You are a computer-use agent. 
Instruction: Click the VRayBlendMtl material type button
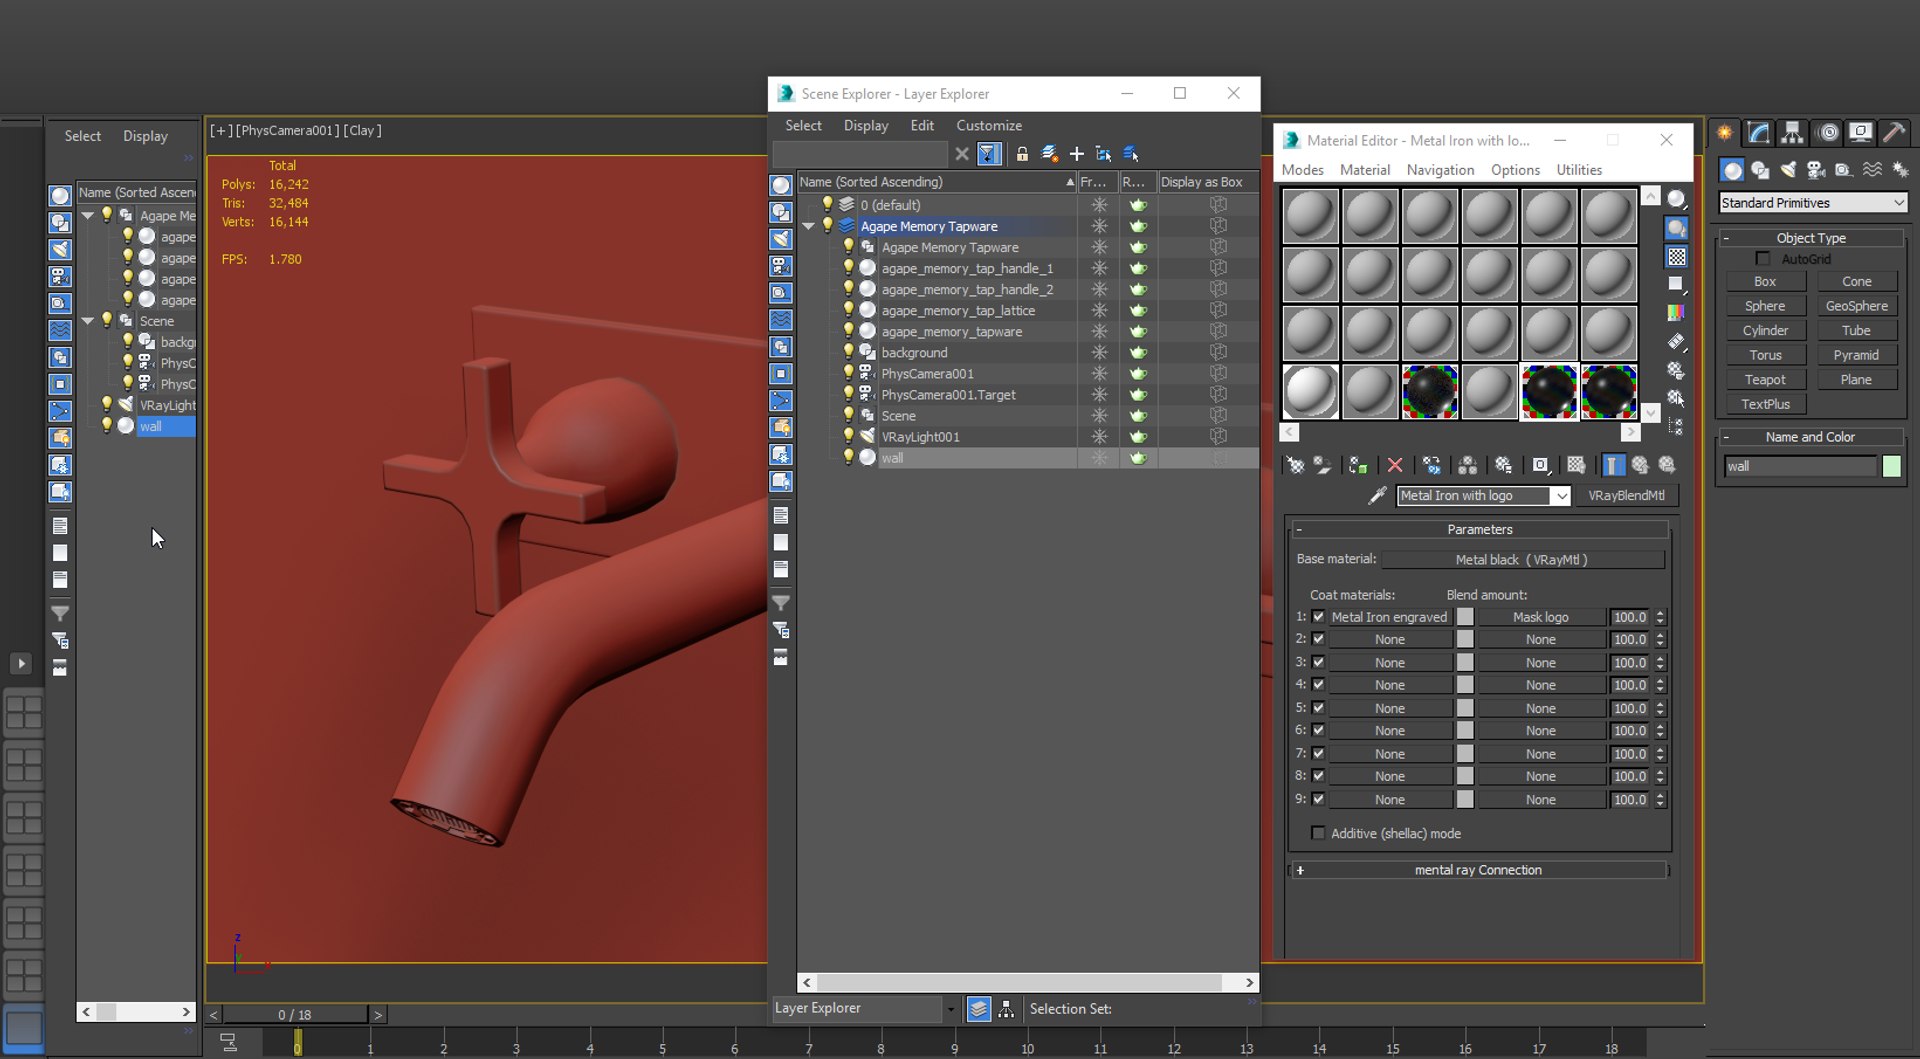pyautogui.click(x=1626, y=496)
